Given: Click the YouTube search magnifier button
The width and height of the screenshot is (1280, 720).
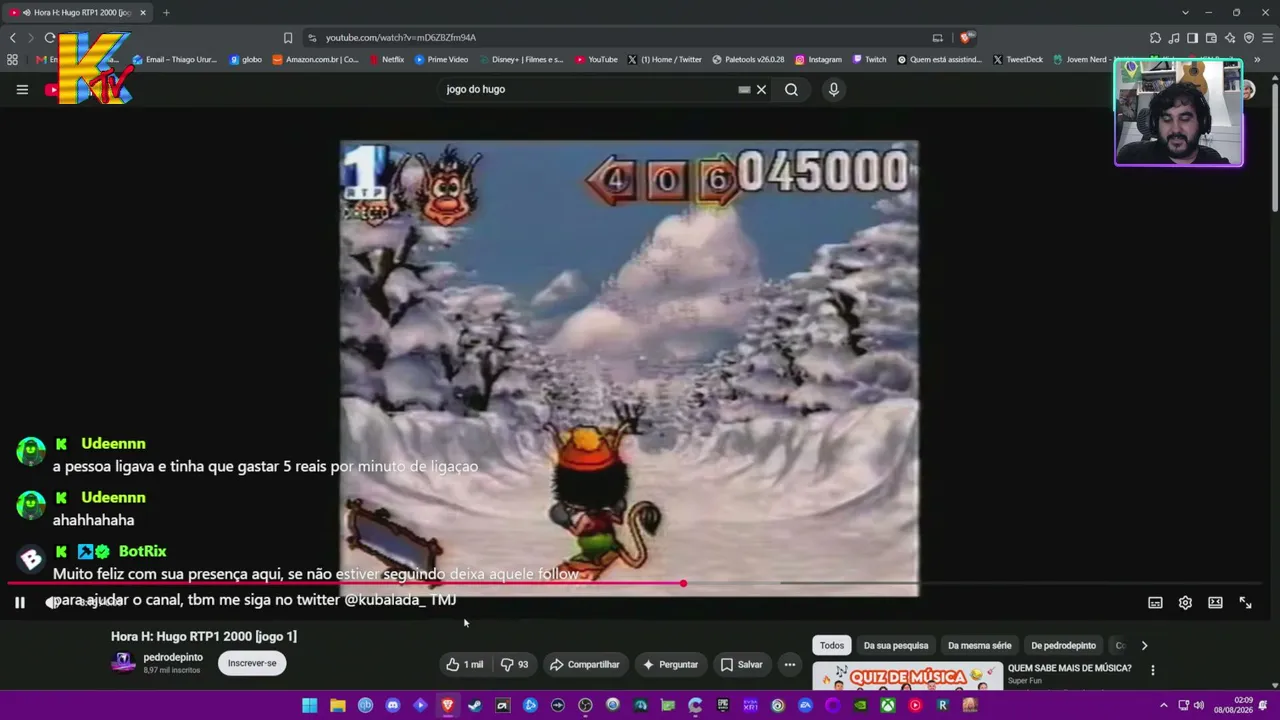Looking at the screenshot, I should [791, 89].
